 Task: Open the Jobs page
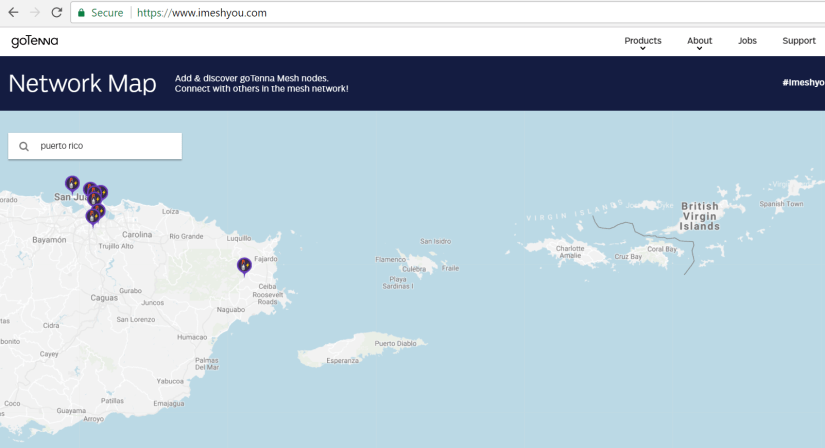click(747, 41)
